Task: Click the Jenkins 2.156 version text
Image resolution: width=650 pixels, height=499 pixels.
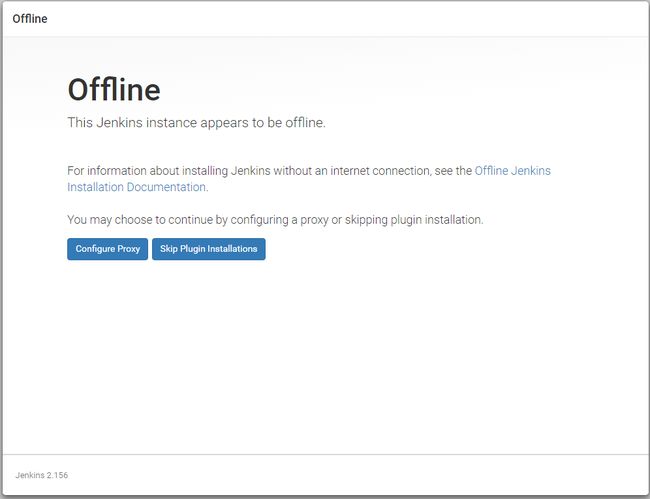Action: pos(41,475)
